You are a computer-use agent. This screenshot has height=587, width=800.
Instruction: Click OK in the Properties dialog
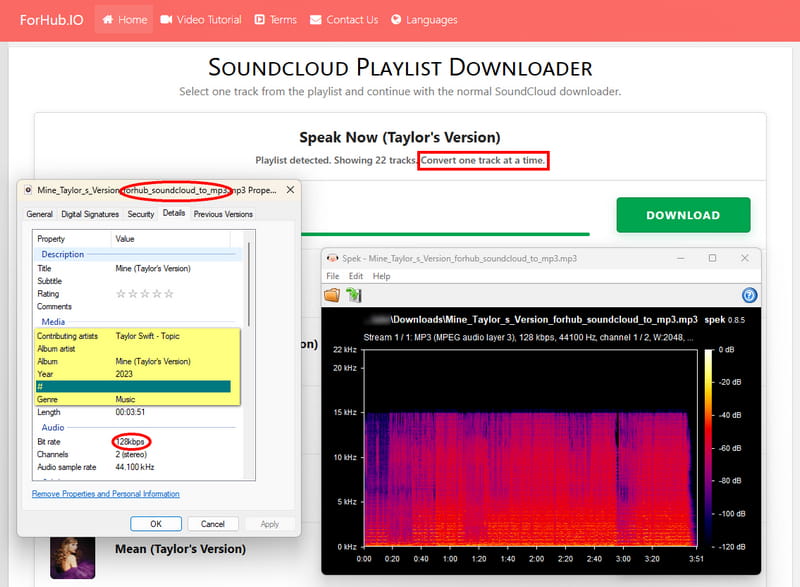(156, 524)
